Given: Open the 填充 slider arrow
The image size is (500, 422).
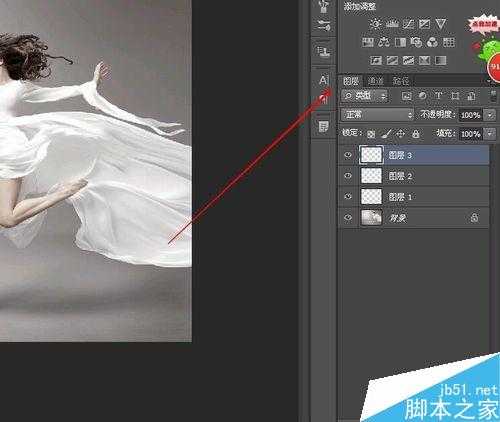Looking at the screenshot, I should click(x=490, y=134).
